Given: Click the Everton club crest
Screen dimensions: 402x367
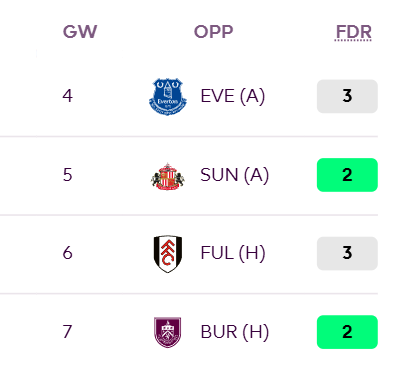Looking at the screenshot, I should 168,97.
